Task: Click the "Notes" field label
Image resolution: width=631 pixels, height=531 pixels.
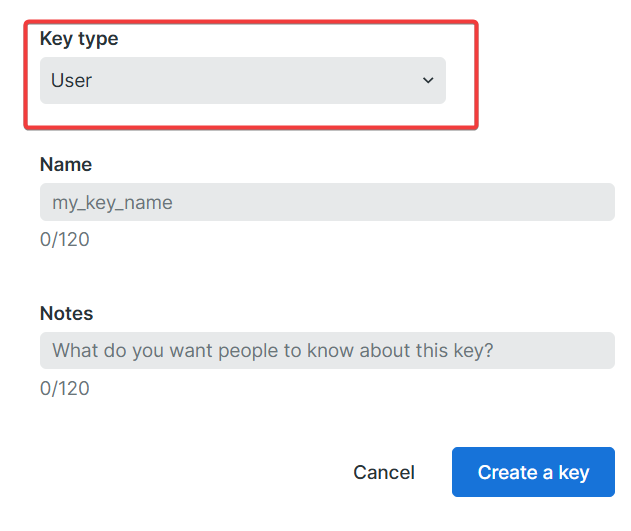Action: 67,313
